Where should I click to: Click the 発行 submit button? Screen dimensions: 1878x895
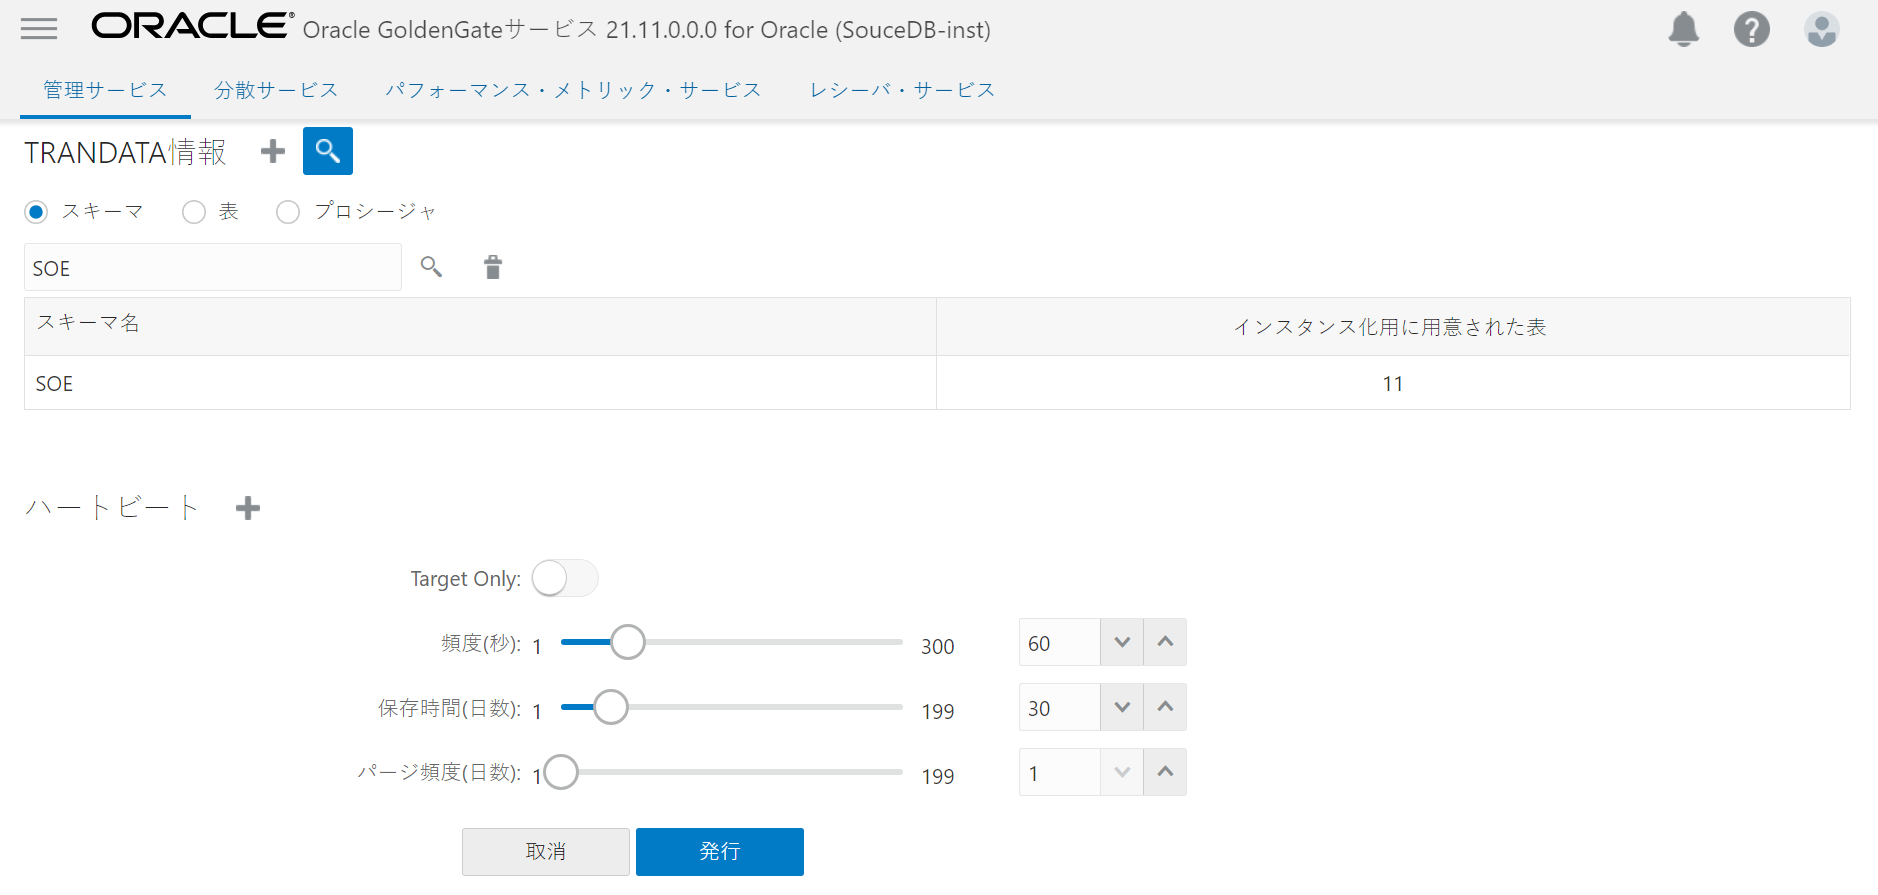(x=720, y=852)
